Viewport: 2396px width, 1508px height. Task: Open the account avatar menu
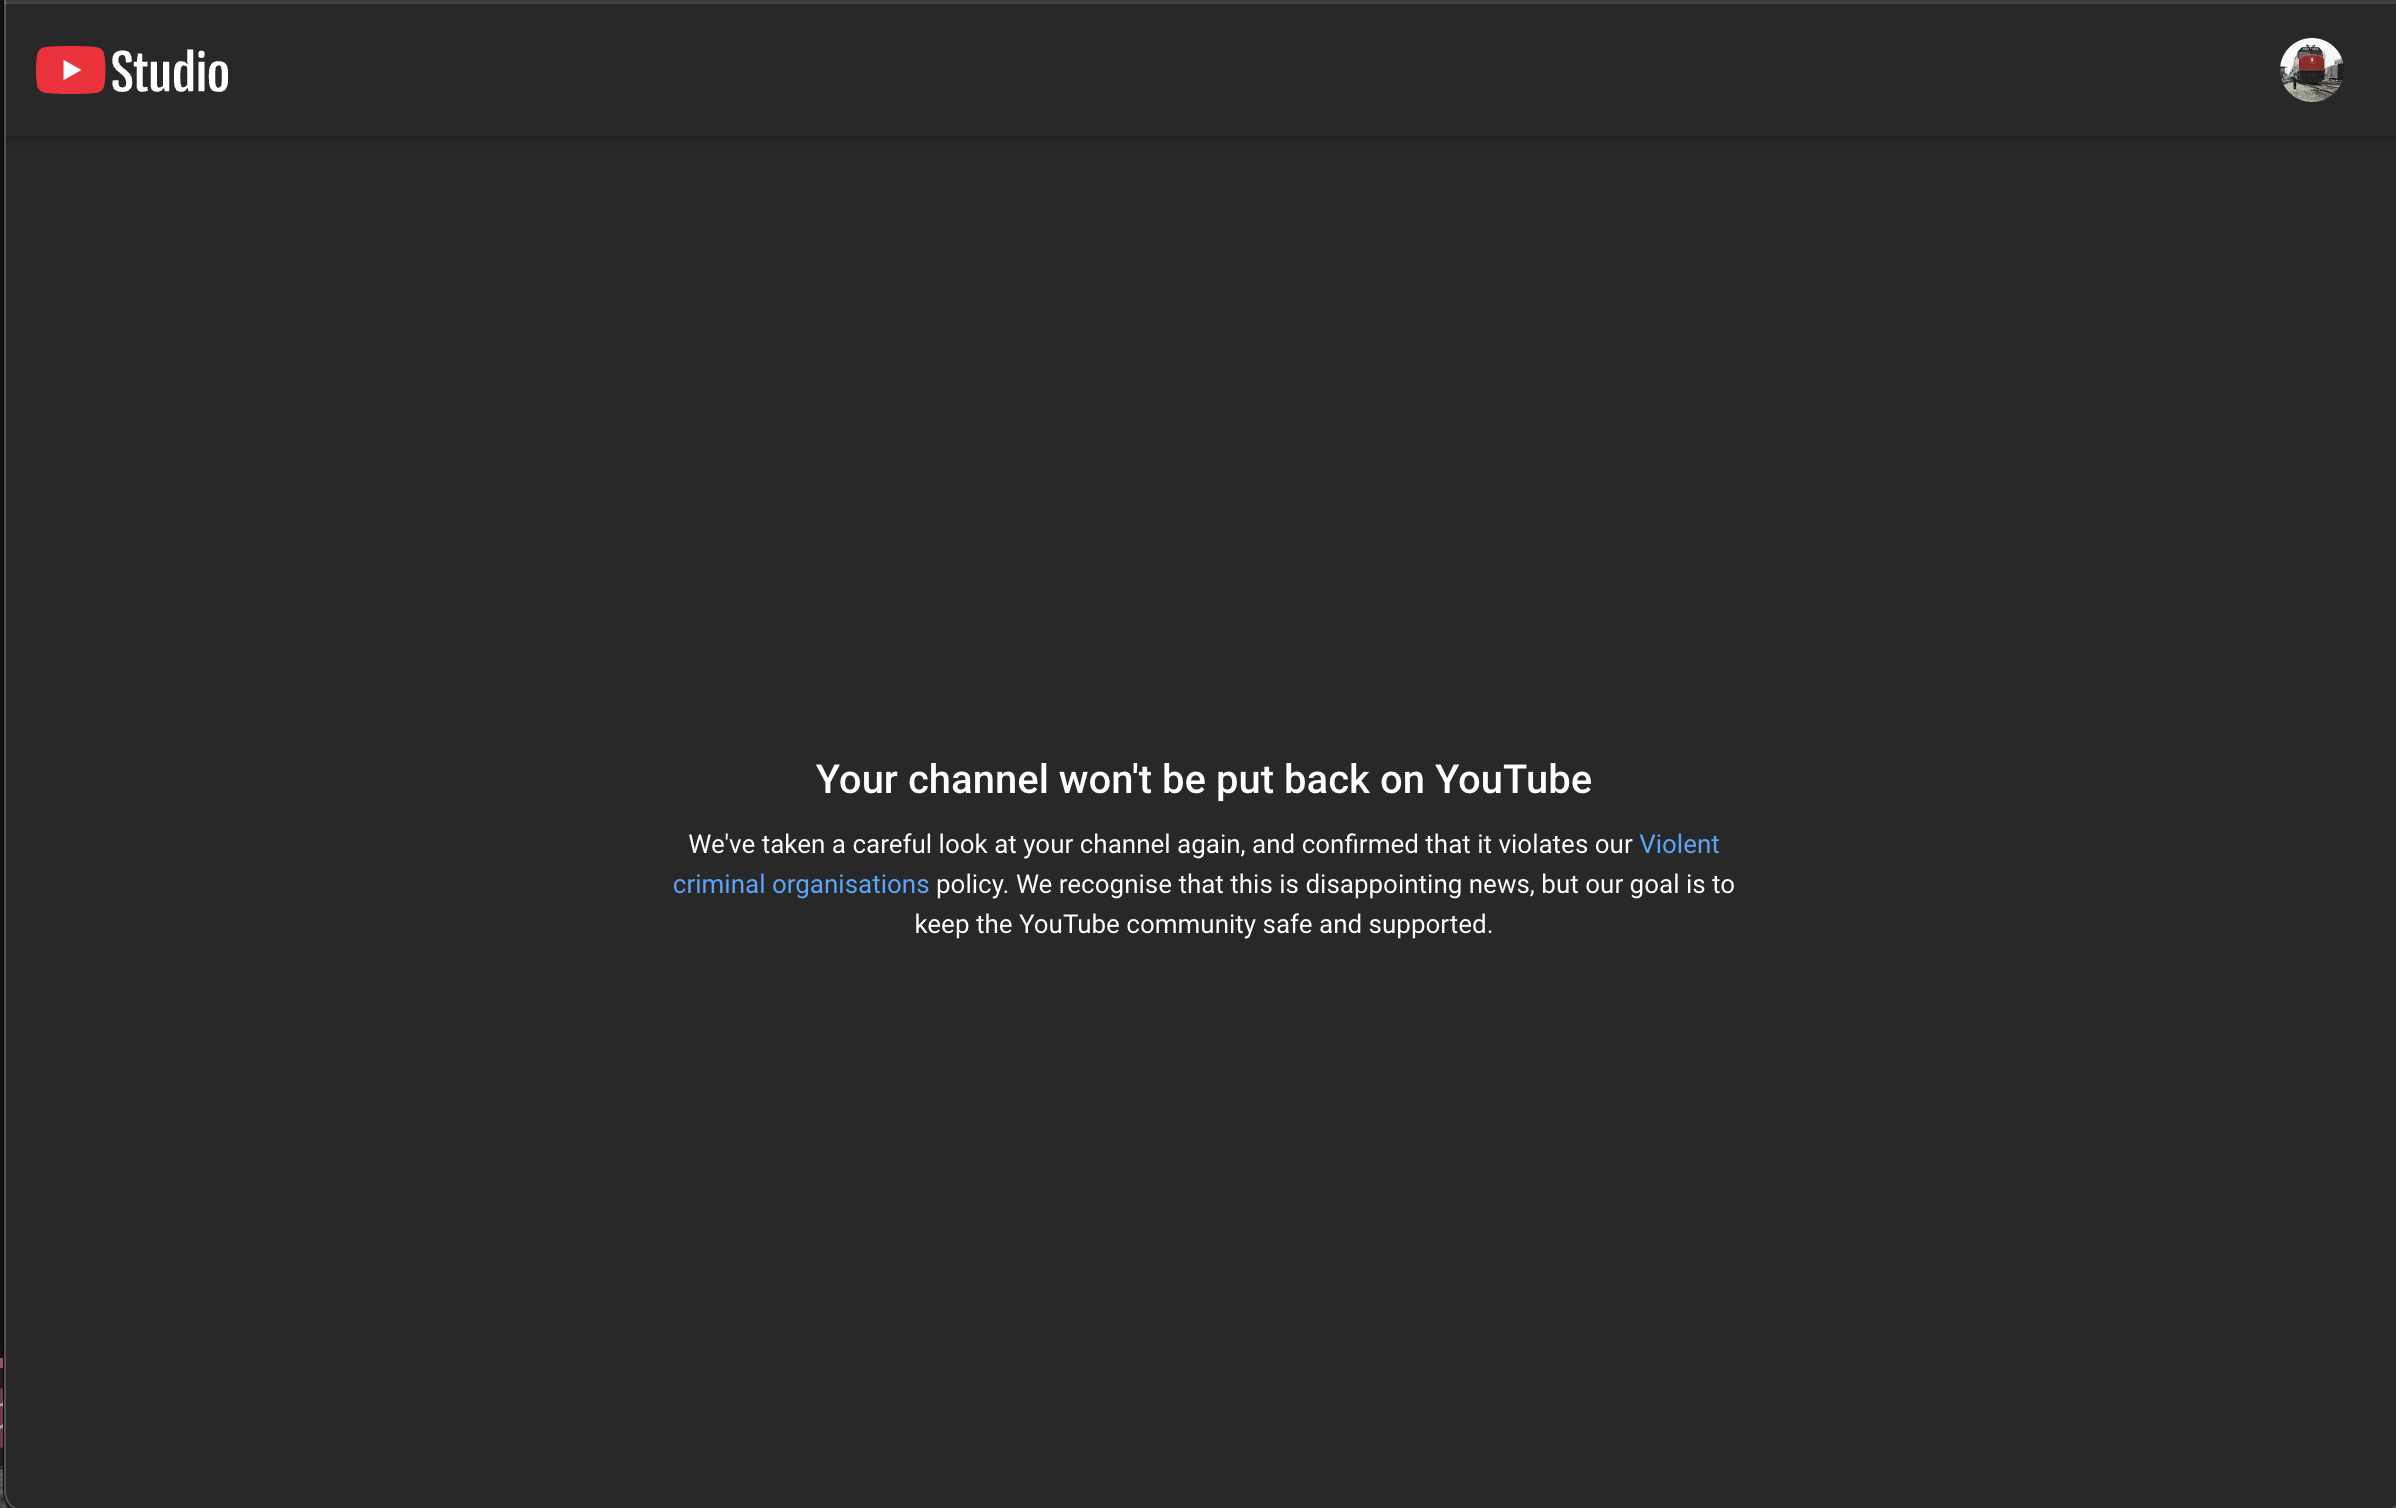tap(2311, 70)
